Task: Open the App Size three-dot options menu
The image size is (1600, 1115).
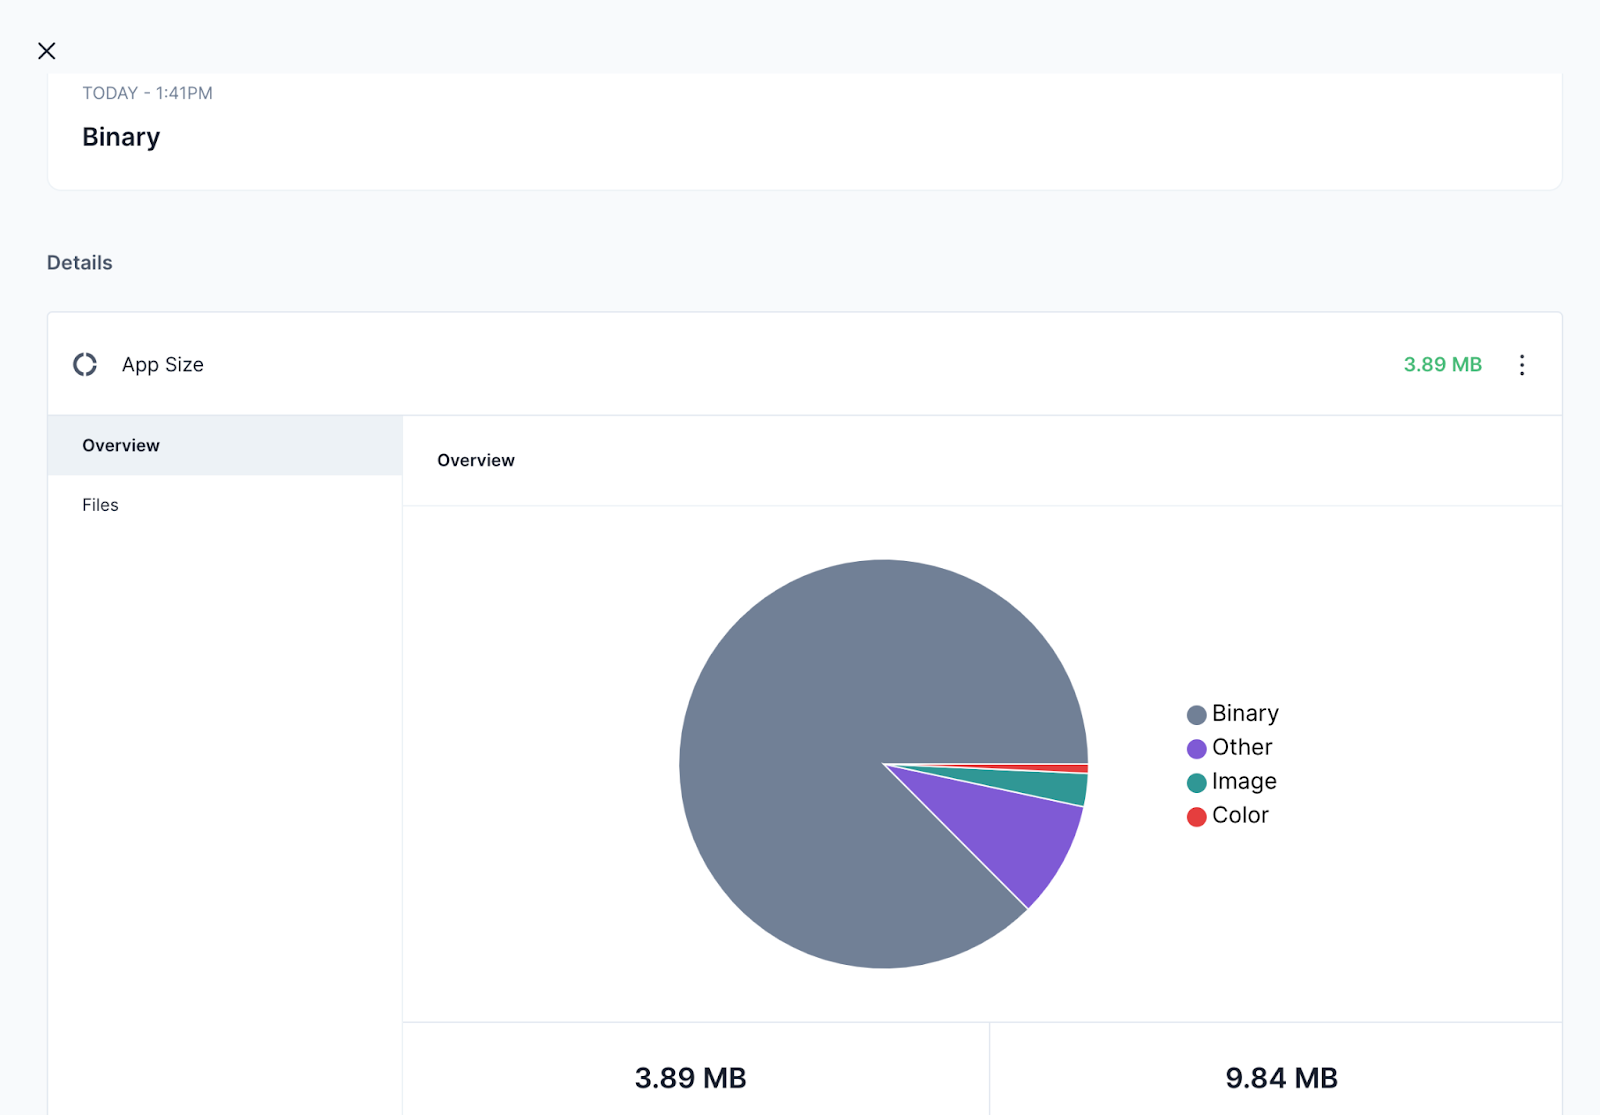Action: [1521, 364]
